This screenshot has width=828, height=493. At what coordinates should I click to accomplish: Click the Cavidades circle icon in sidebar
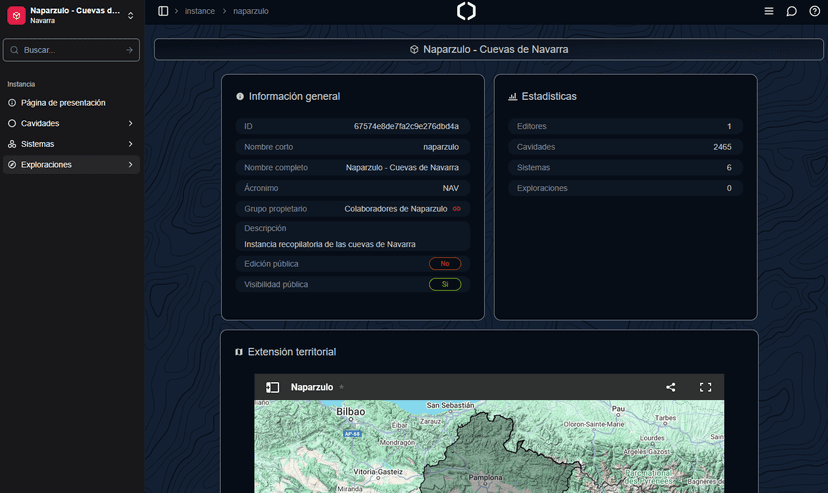[12, 124]
